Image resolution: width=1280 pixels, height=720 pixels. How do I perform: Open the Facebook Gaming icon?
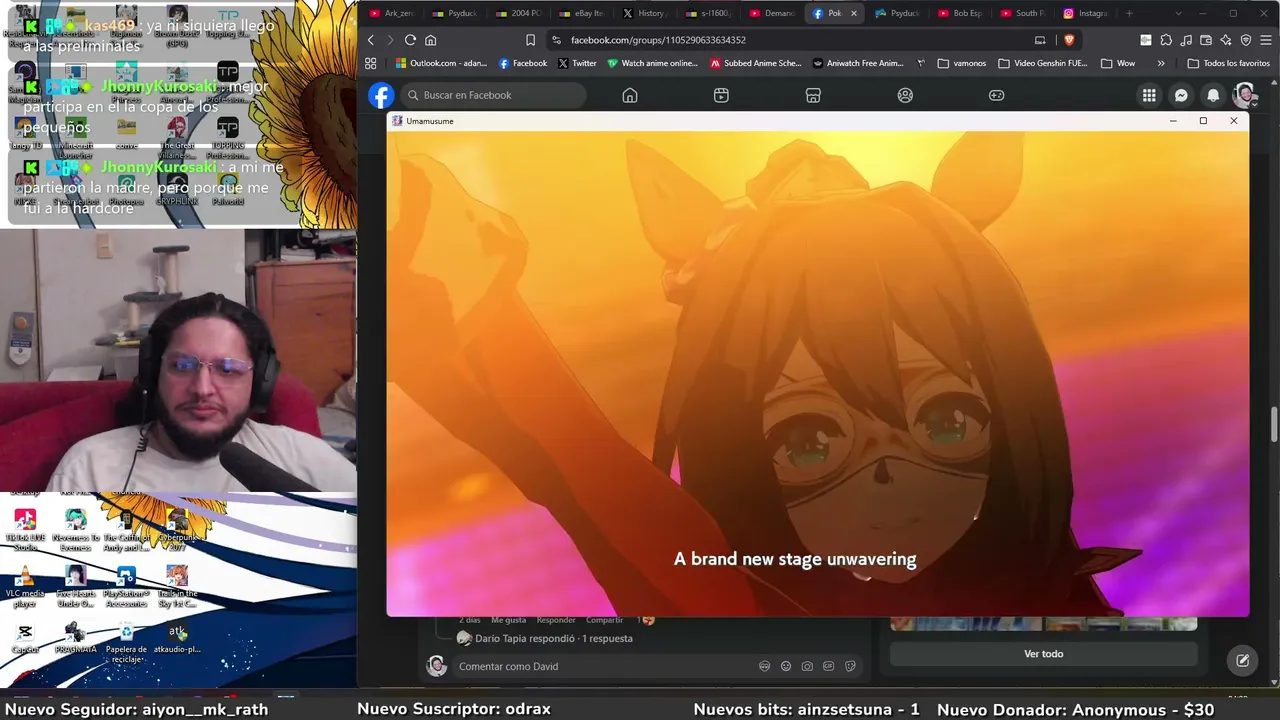[x=997, y=95]
